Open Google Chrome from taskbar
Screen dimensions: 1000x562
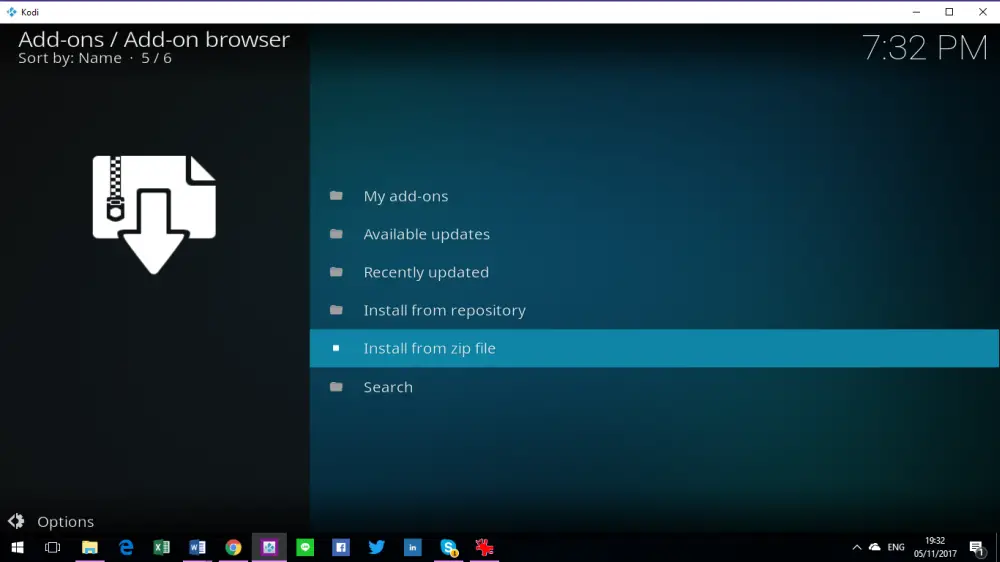tap(233, 547)
